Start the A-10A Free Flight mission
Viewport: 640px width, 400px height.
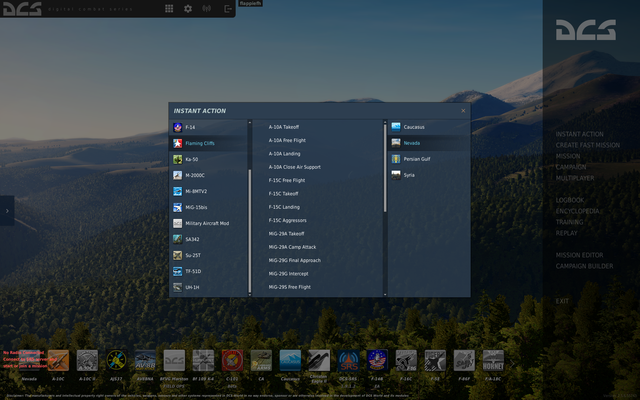(x=287, y=140)
